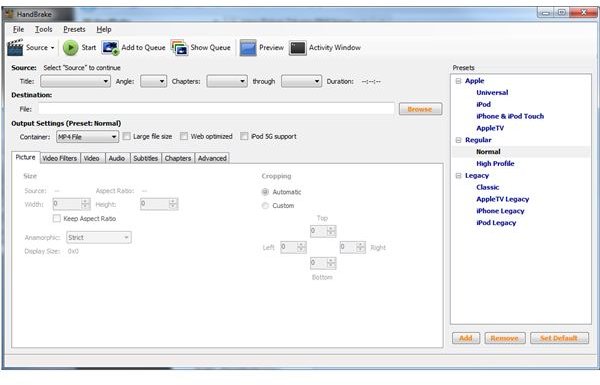The image size is (600, 385).
Task: Click the green Start play icon
Action: [x=70, y=48]
